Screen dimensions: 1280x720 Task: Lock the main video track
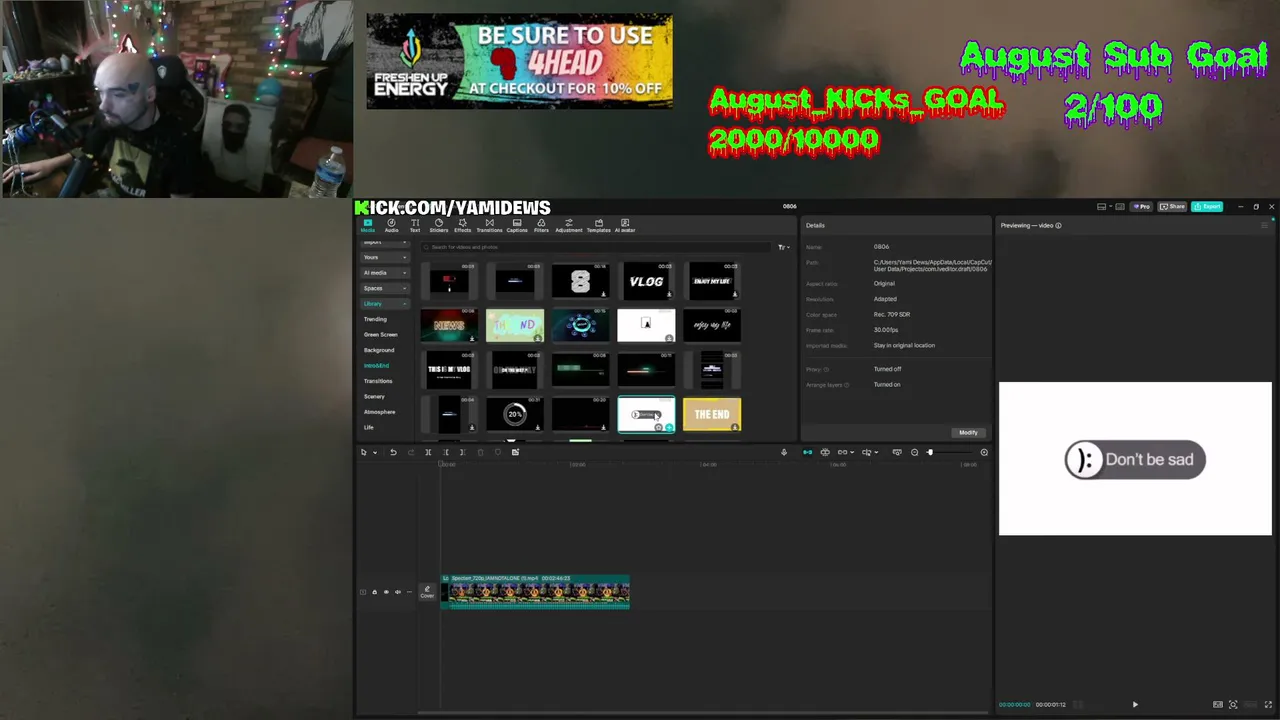point(374,592)
